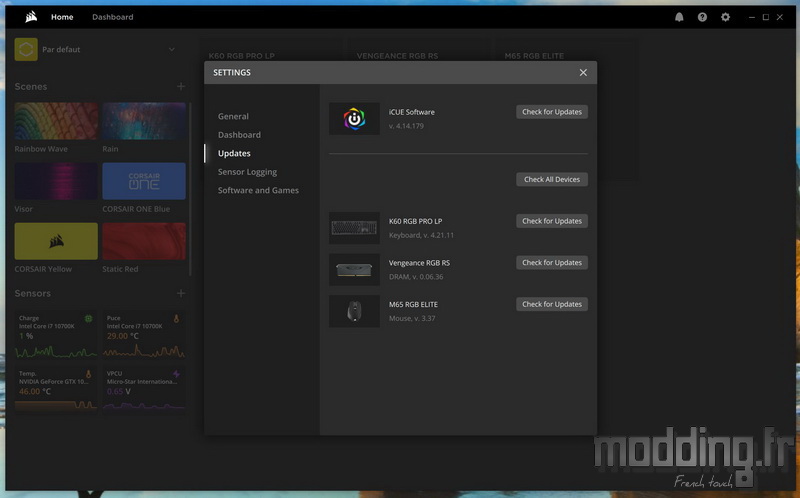Select the CORSAIR ONE Blue scene
Image resolution: width=800 pixels, height=498 pixels.
pos(144,181)
